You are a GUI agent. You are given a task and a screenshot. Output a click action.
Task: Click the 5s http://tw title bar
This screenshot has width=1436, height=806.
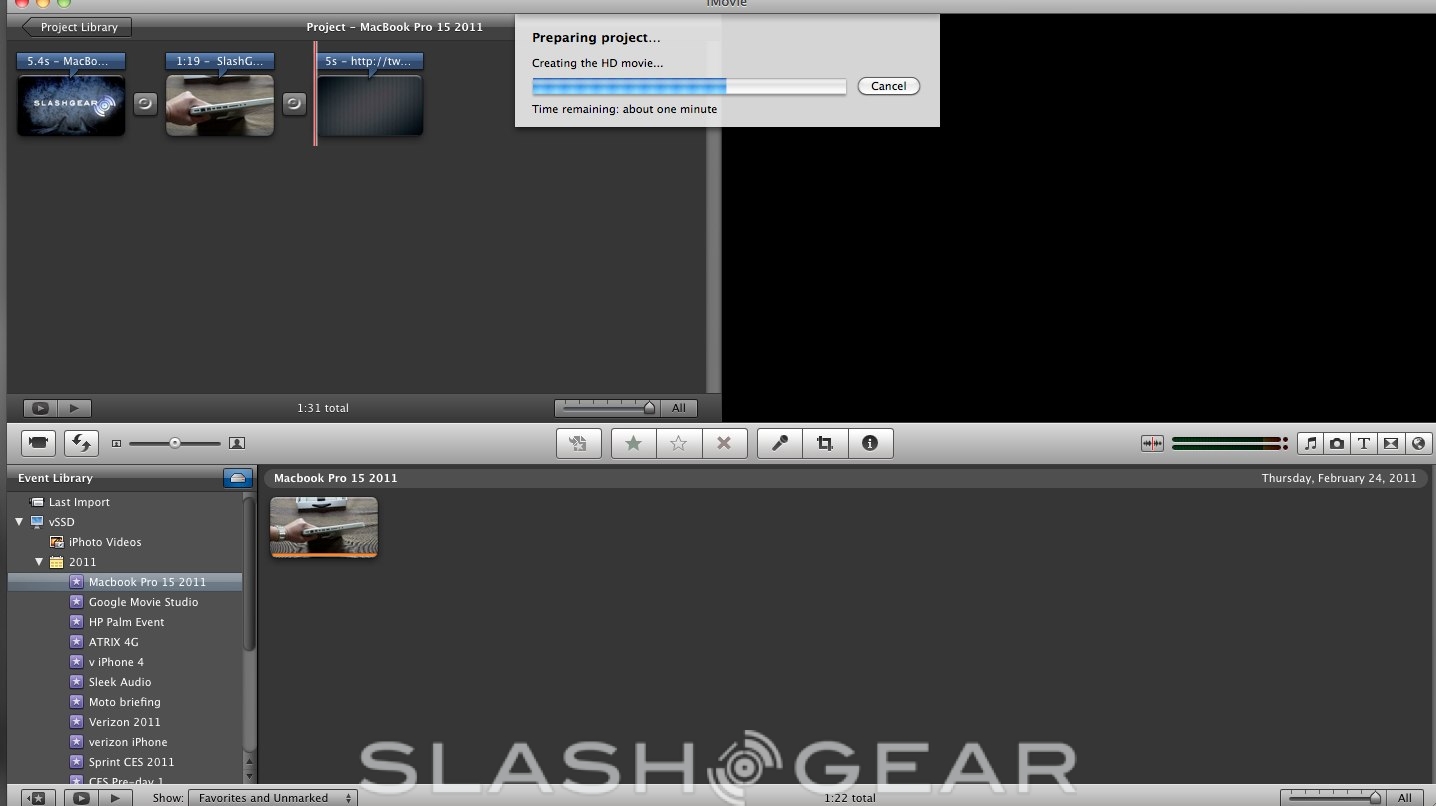click(x=370, y=61)
